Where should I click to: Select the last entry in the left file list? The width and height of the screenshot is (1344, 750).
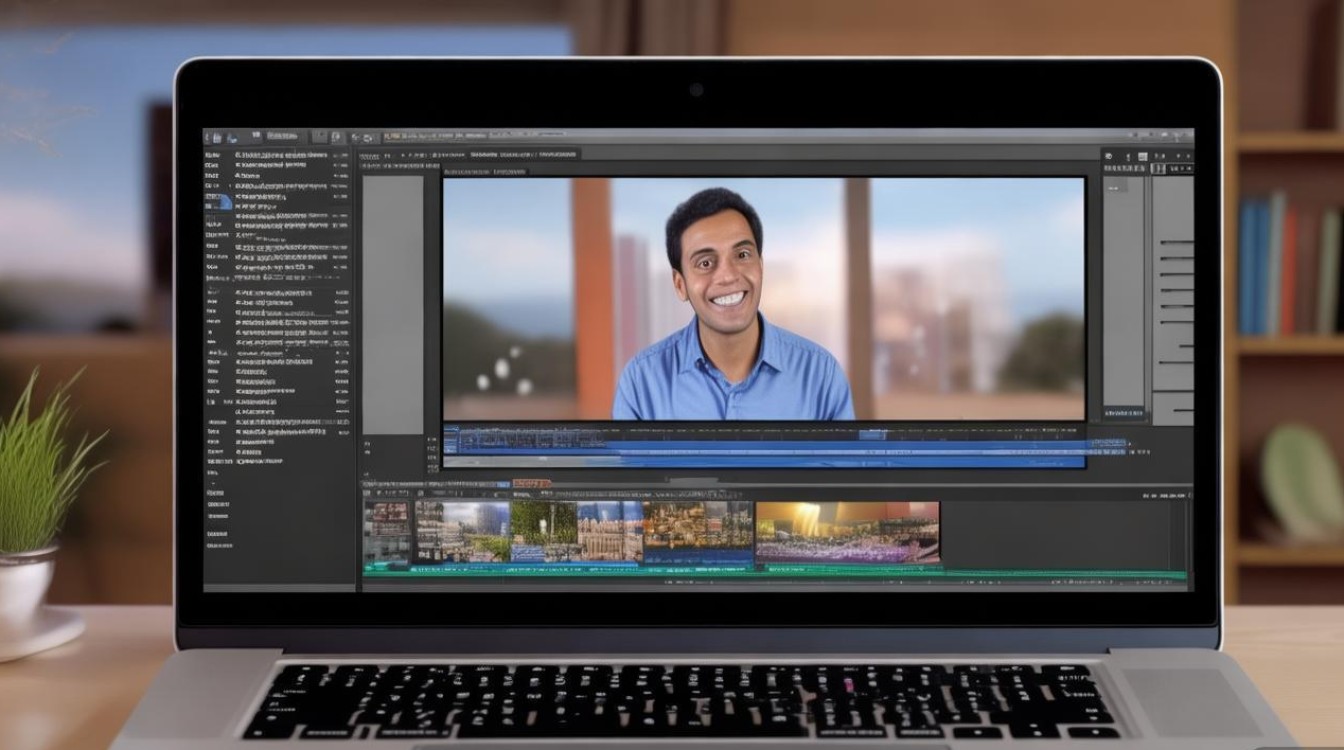[x=220, y=545]
